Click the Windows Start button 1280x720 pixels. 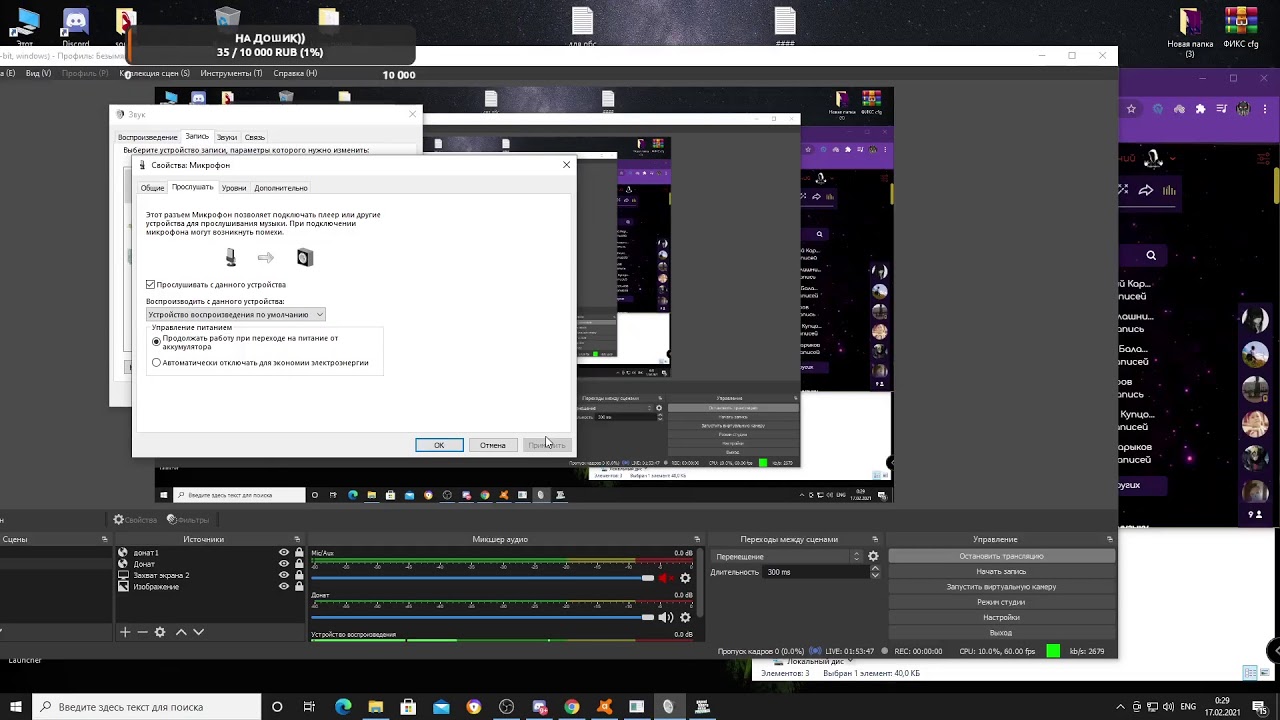[16, 707]
